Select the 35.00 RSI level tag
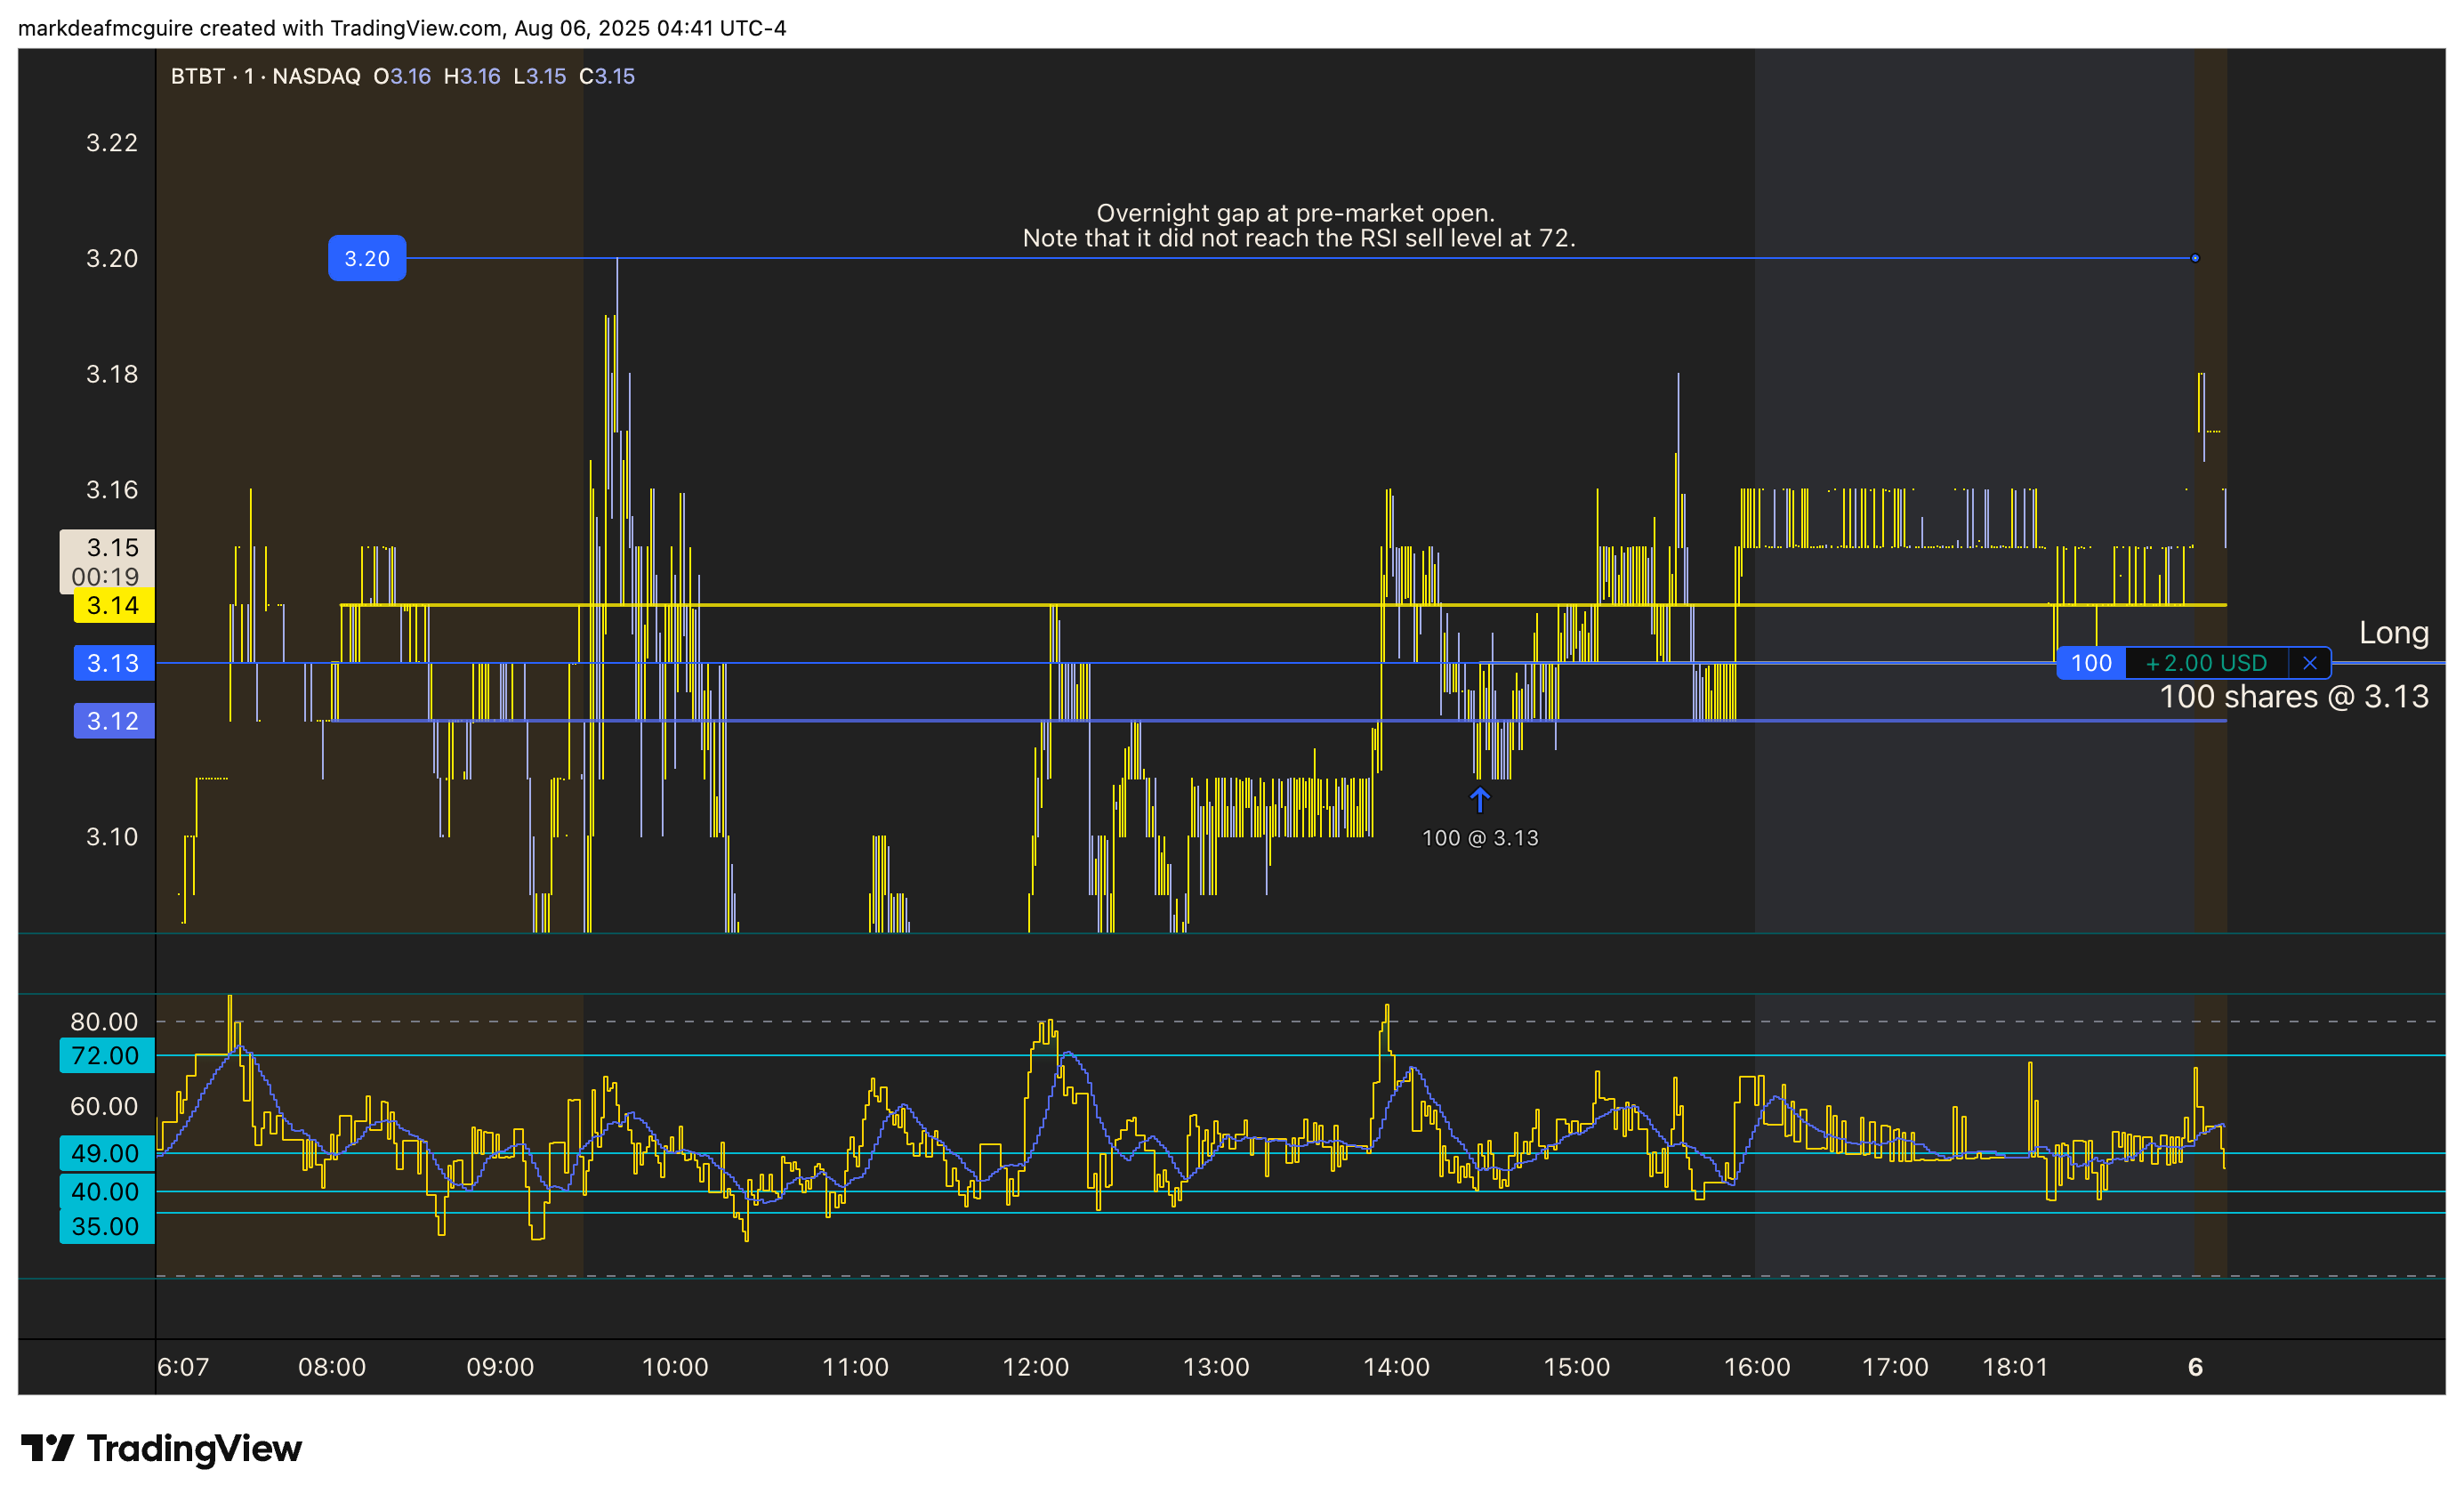This screenshot has width=2464, height=1502. (x=106, y=1227)
